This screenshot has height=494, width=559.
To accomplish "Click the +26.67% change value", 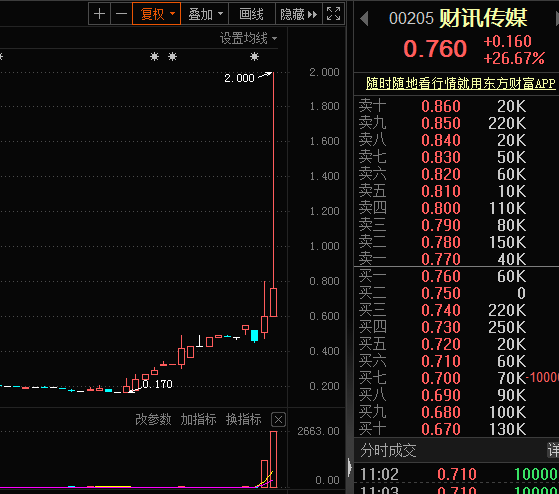I will [514, 58].
